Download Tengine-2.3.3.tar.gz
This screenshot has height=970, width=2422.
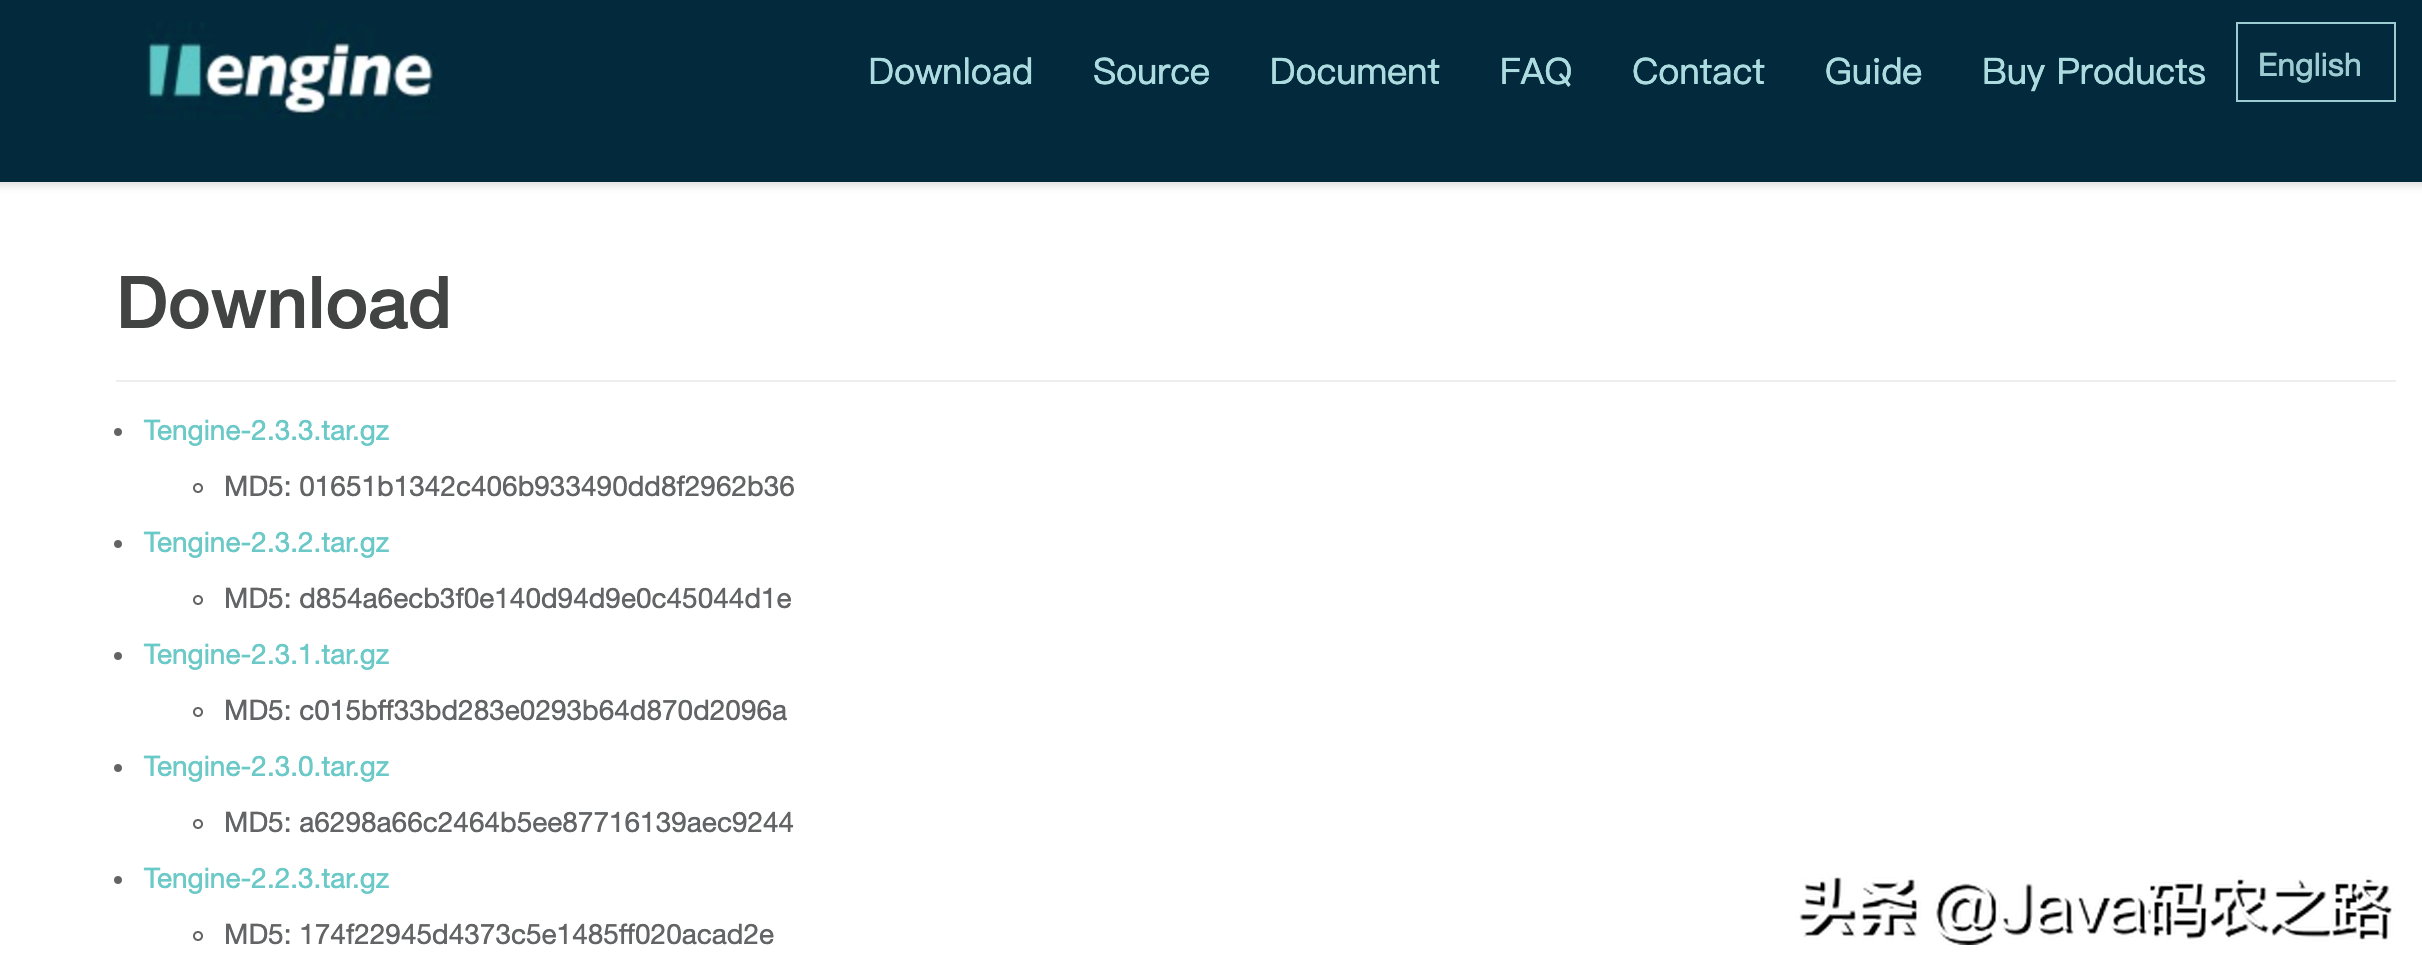tap(266, 431)
